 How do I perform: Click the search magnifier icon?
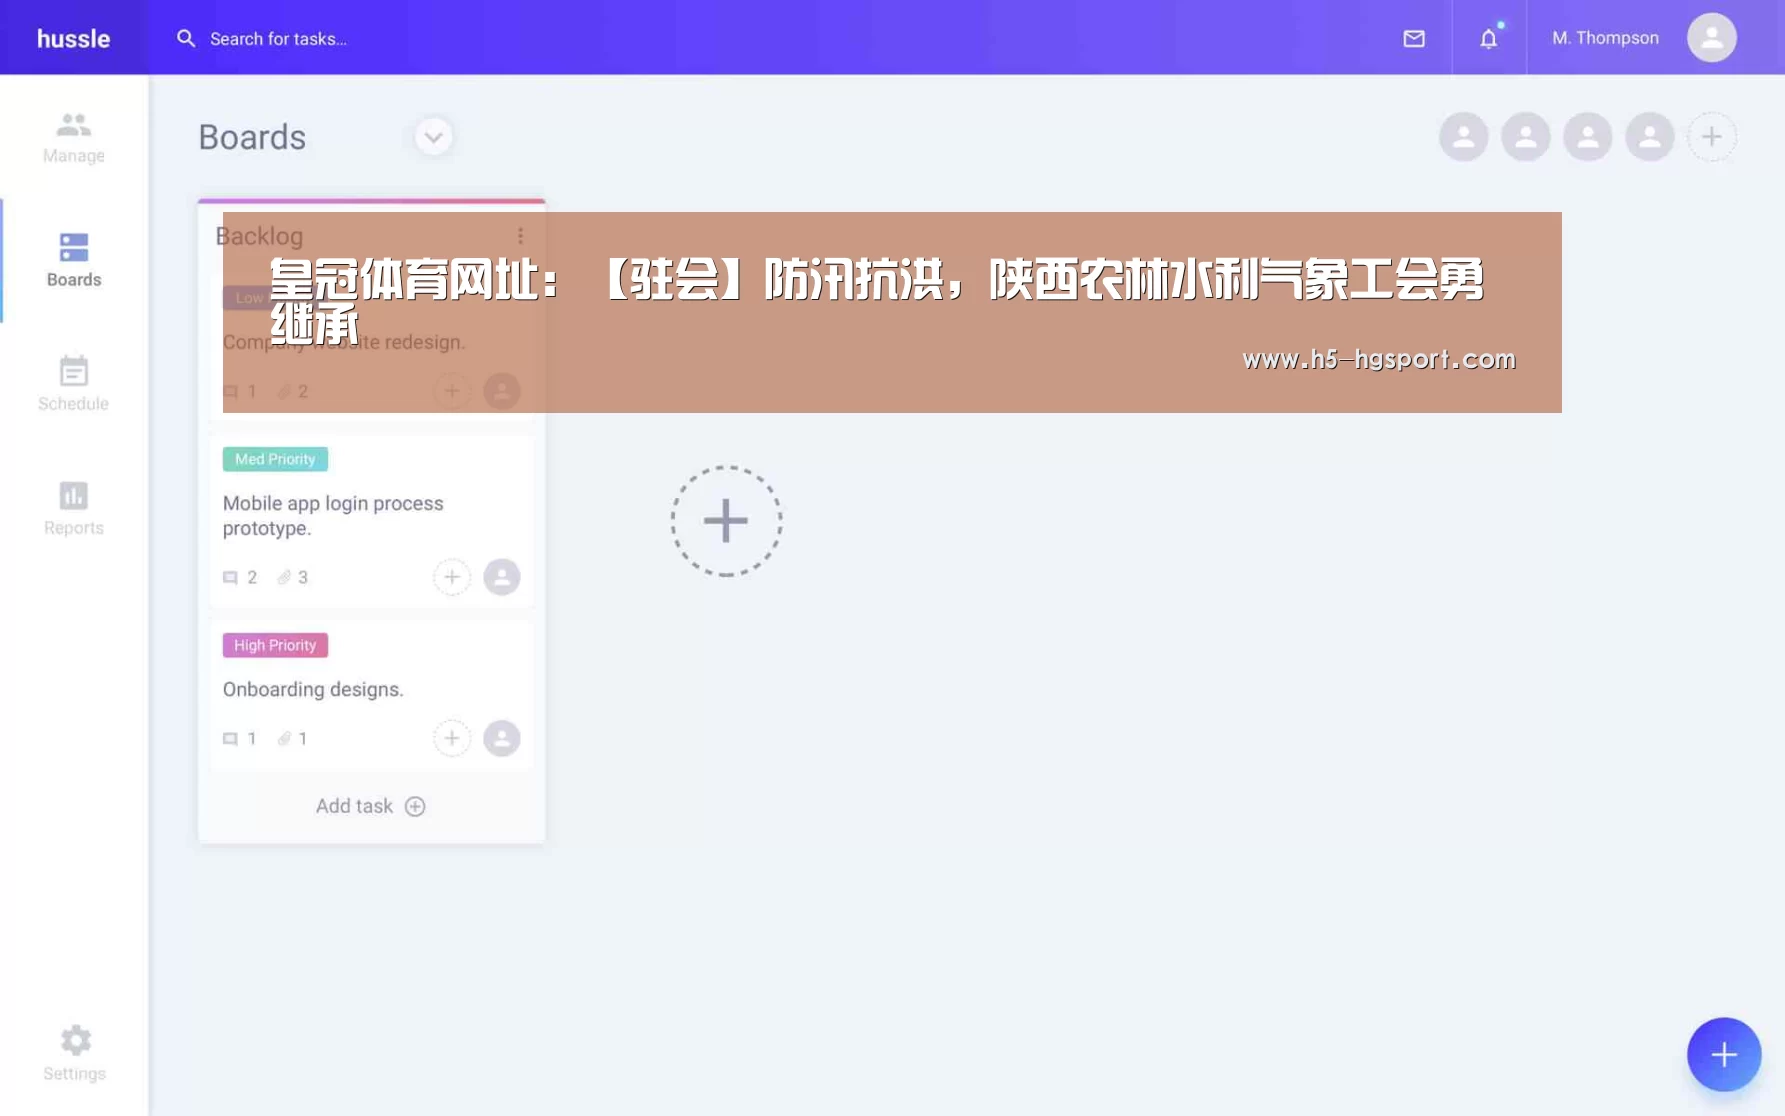(x=186, y=38)
